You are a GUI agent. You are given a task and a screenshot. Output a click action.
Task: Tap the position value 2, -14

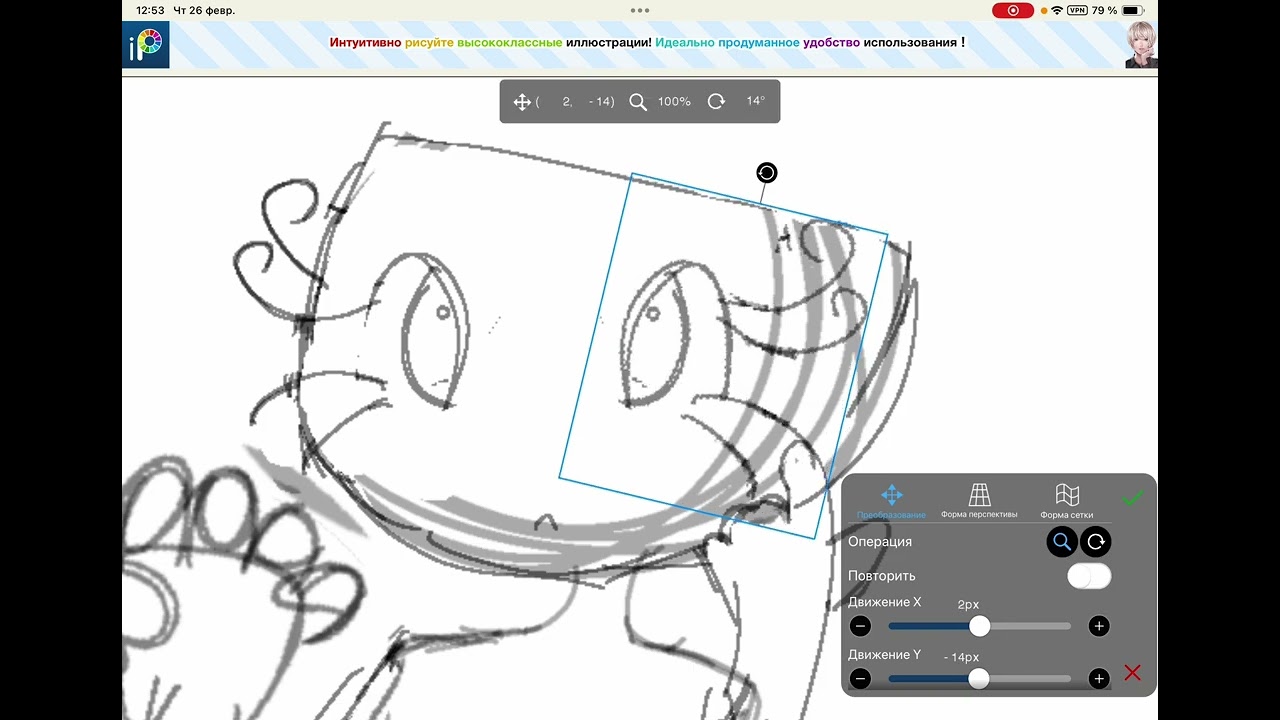coord(575,102)
